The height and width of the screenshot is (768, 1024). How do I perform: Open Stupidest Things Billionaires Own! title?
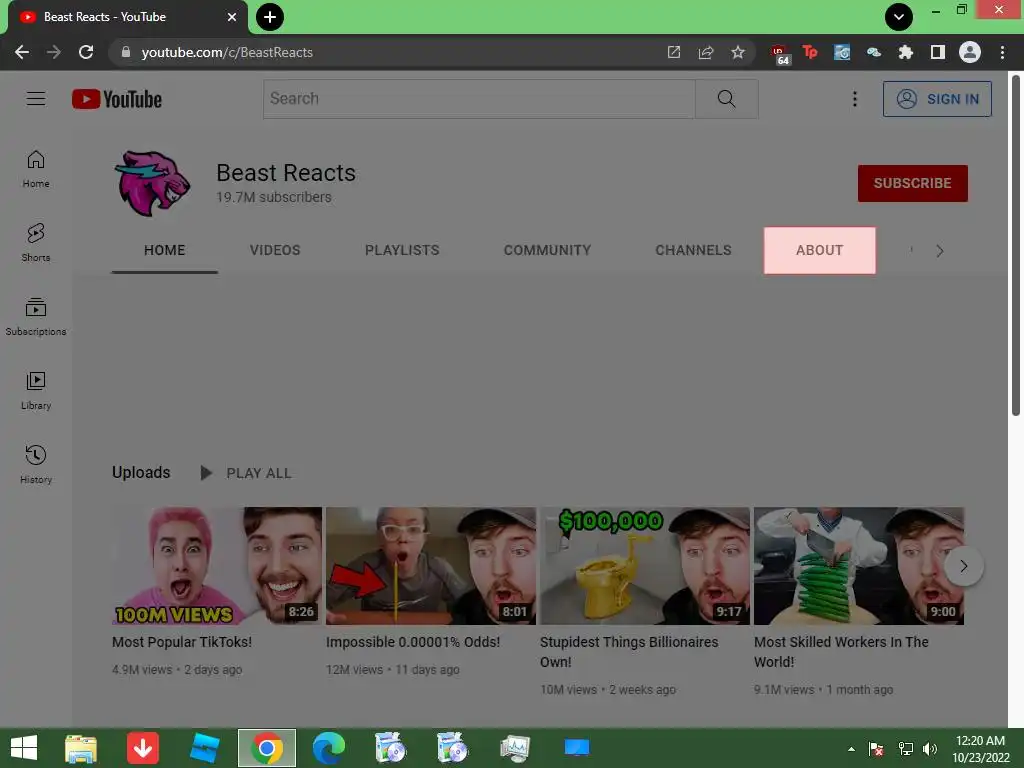629,652
